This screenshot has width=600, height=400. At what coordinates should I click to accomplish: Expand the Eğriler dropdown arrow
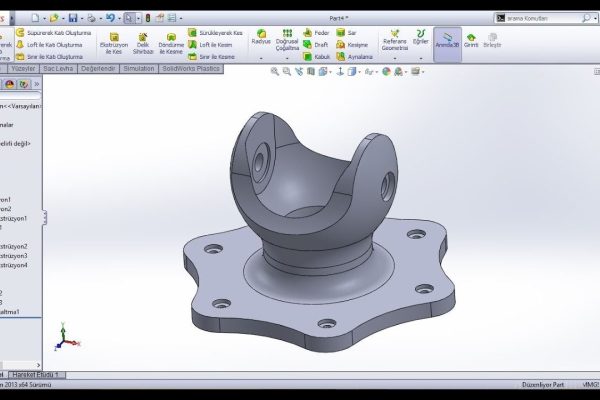(421, 58)
